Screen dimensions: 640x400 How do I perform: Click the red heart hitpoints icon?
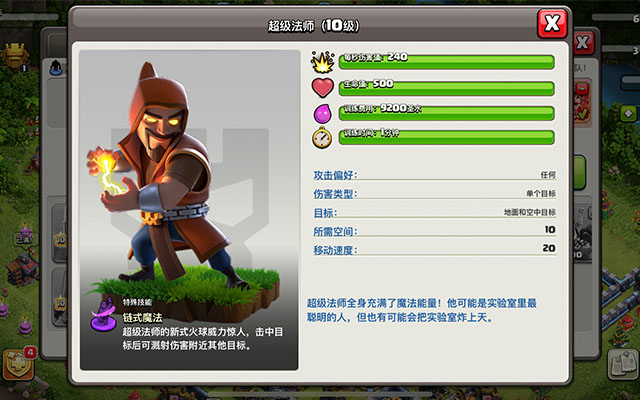[x=322, y=87]
